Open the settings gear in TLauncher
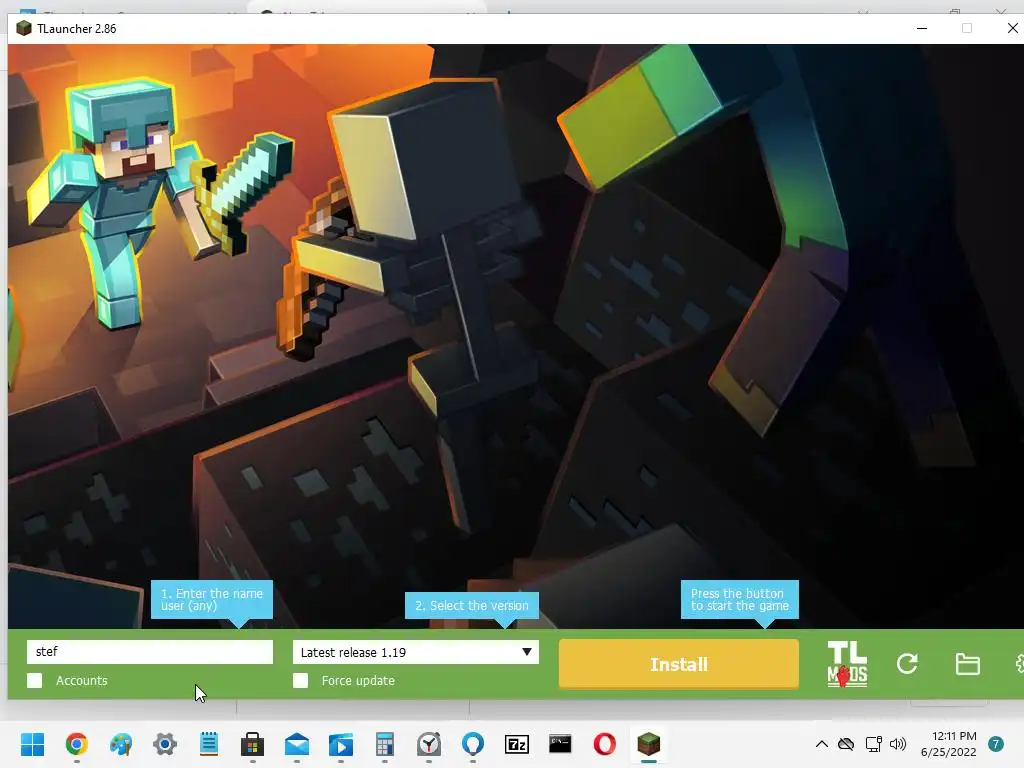1024x768 pixels. pyautogui.click(x=1019, y=664)
